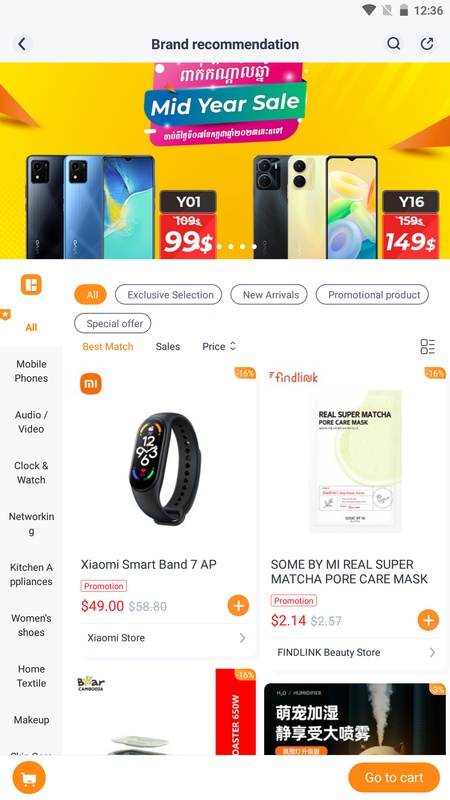Open Xiaomi Store via chevron
The height and width of the screenshot is (800, 450).
[x=242, y=638]
